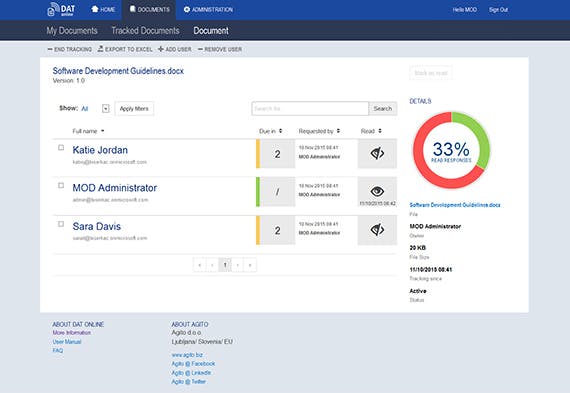Open MOD Administrator user name link
The height and width of the screenshot is (393, 570).
115,188
